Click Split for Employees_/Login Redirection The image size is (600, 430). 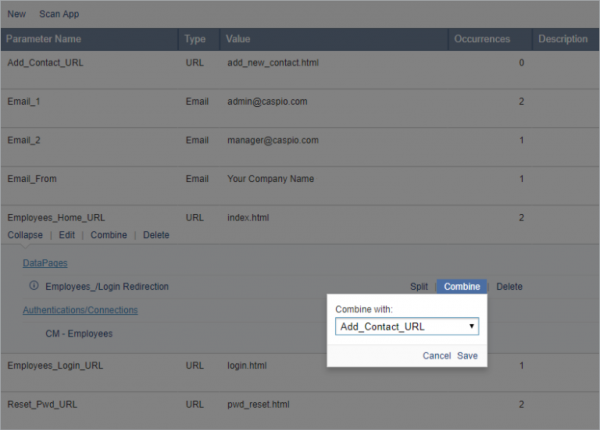(419, 286)
